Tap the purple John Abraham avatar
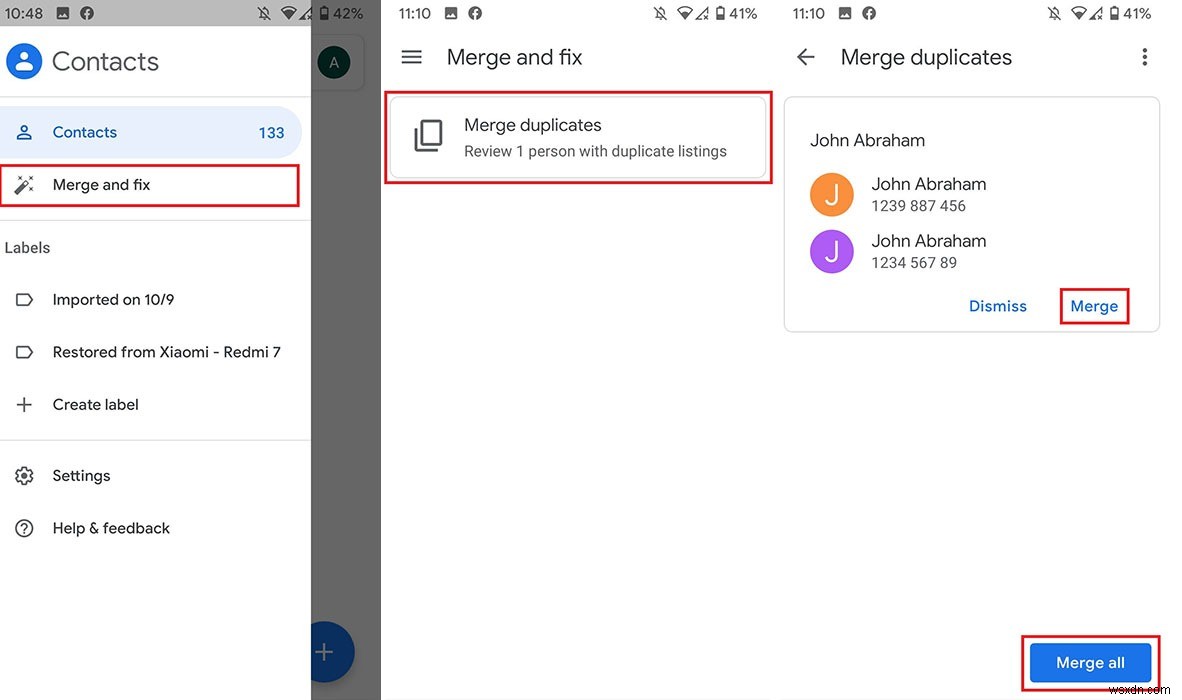Image resolution: width=1182 pixels, height=700 pixels. click(831, 251)
